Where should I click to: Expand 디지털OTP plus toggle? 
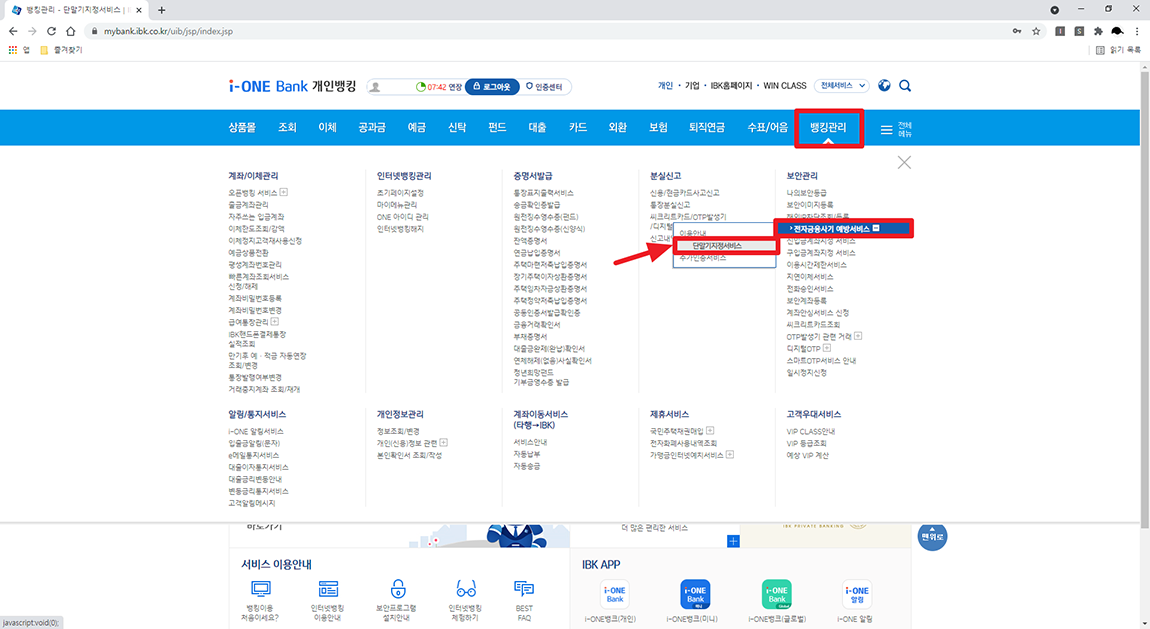pos(827,348)
